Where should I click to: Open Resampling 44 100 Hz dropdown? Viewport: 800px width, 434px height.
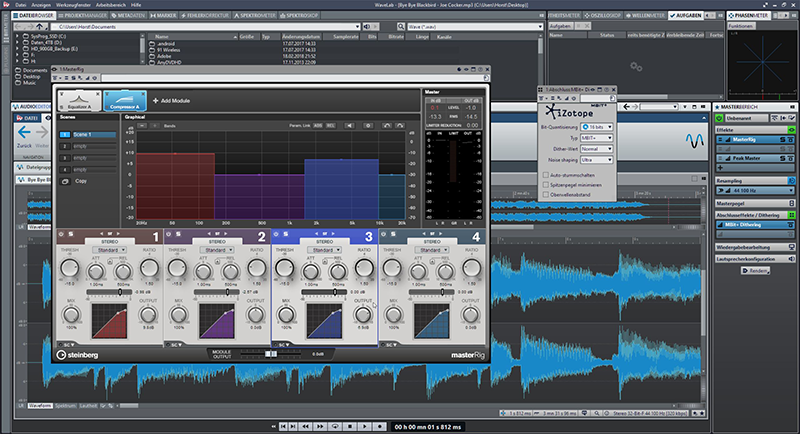tap(755, 190)
